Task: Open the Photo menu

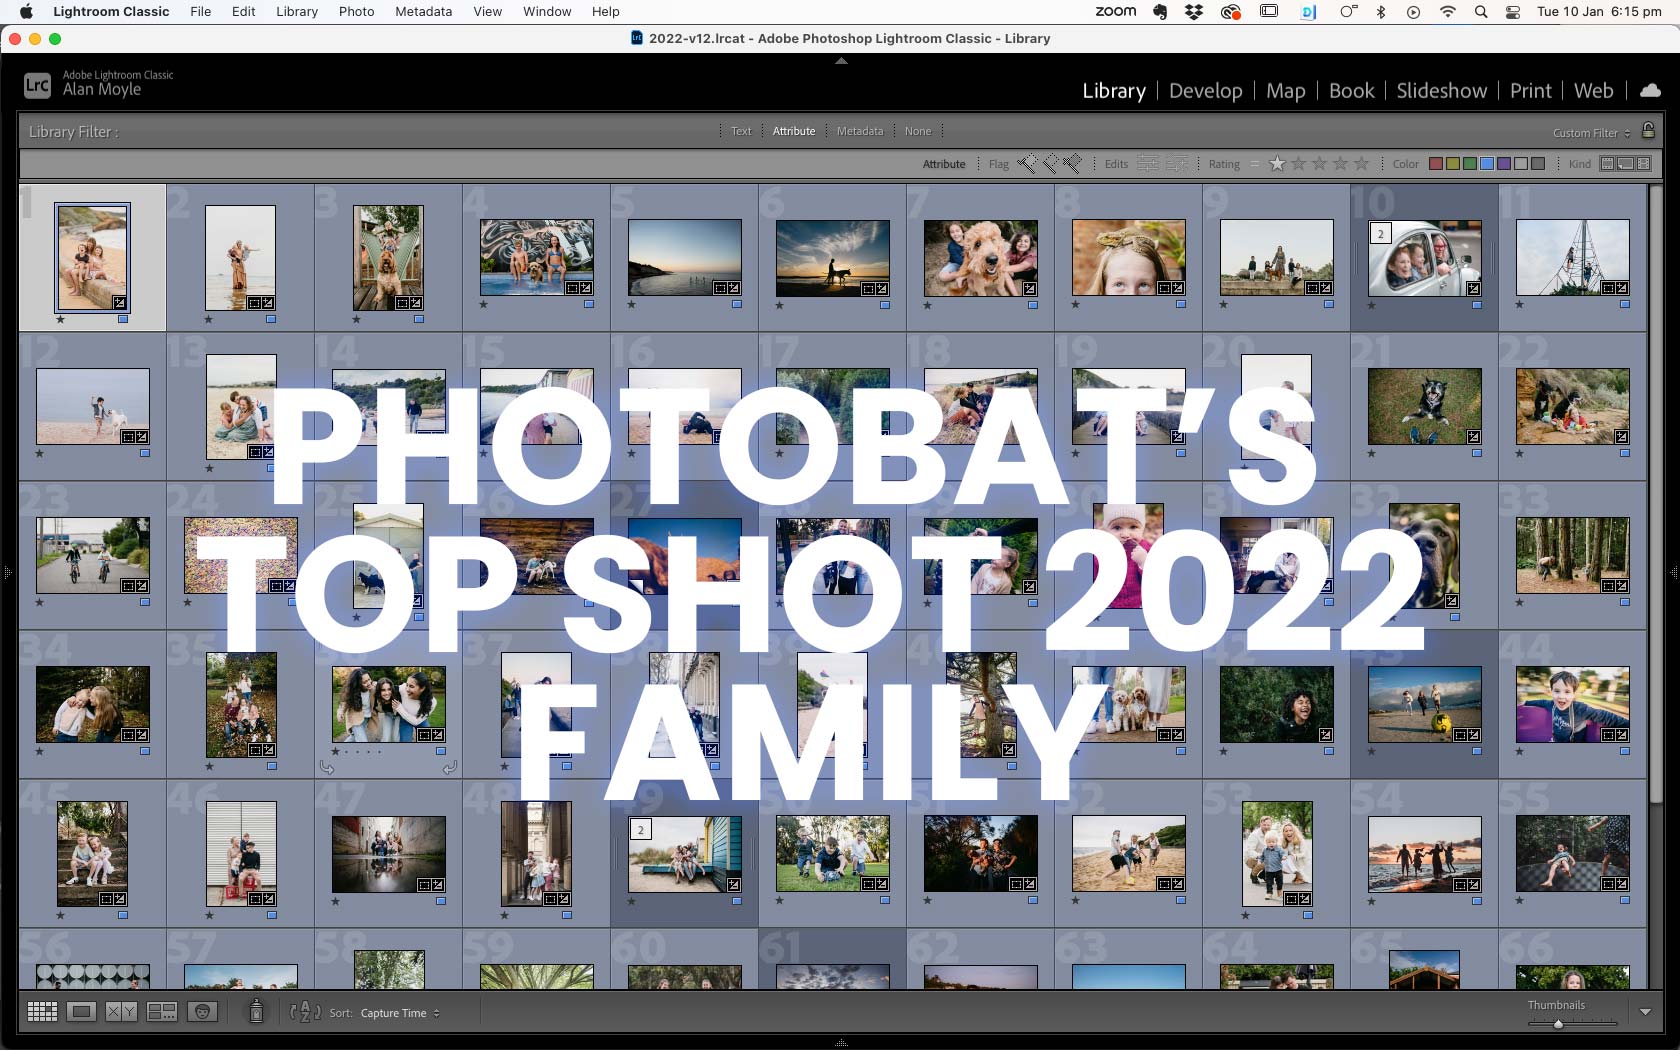Action: (356, 11)
